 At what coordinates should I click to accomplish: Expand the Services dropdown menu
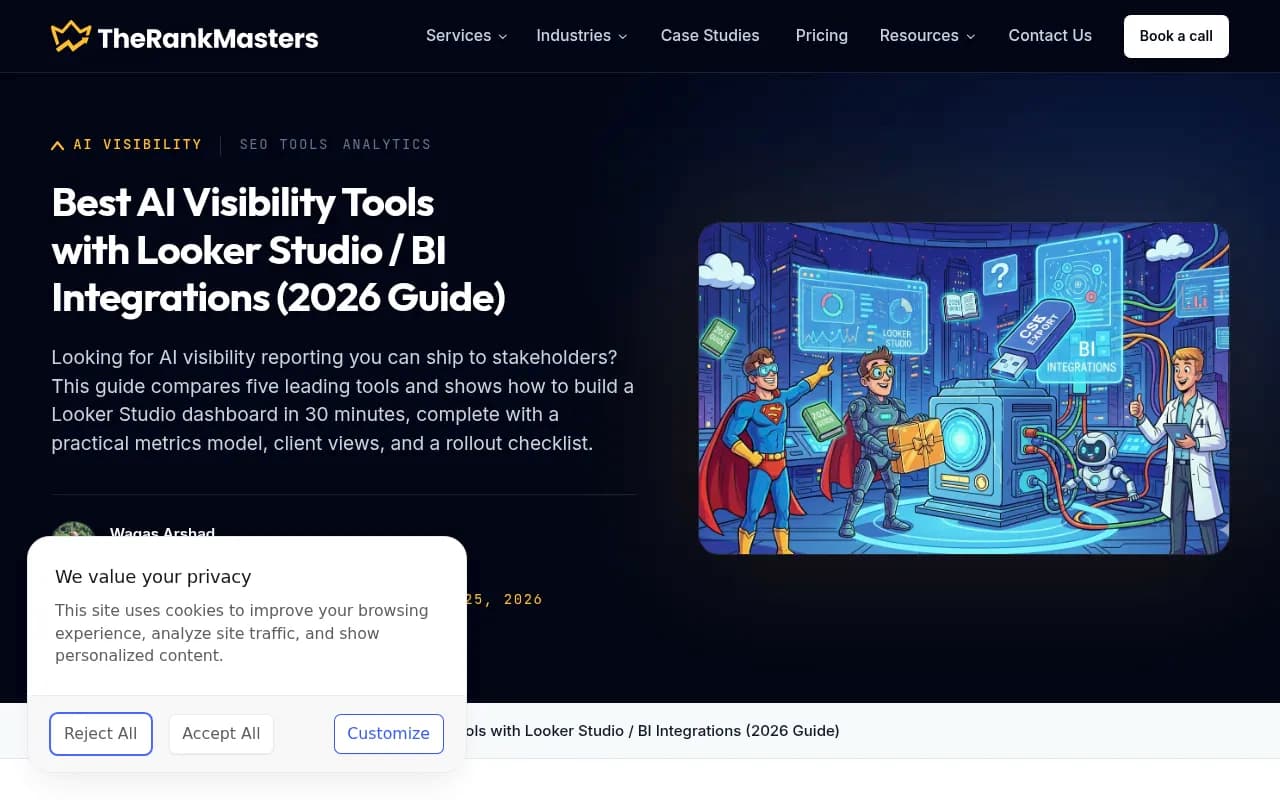coord(466,36)
